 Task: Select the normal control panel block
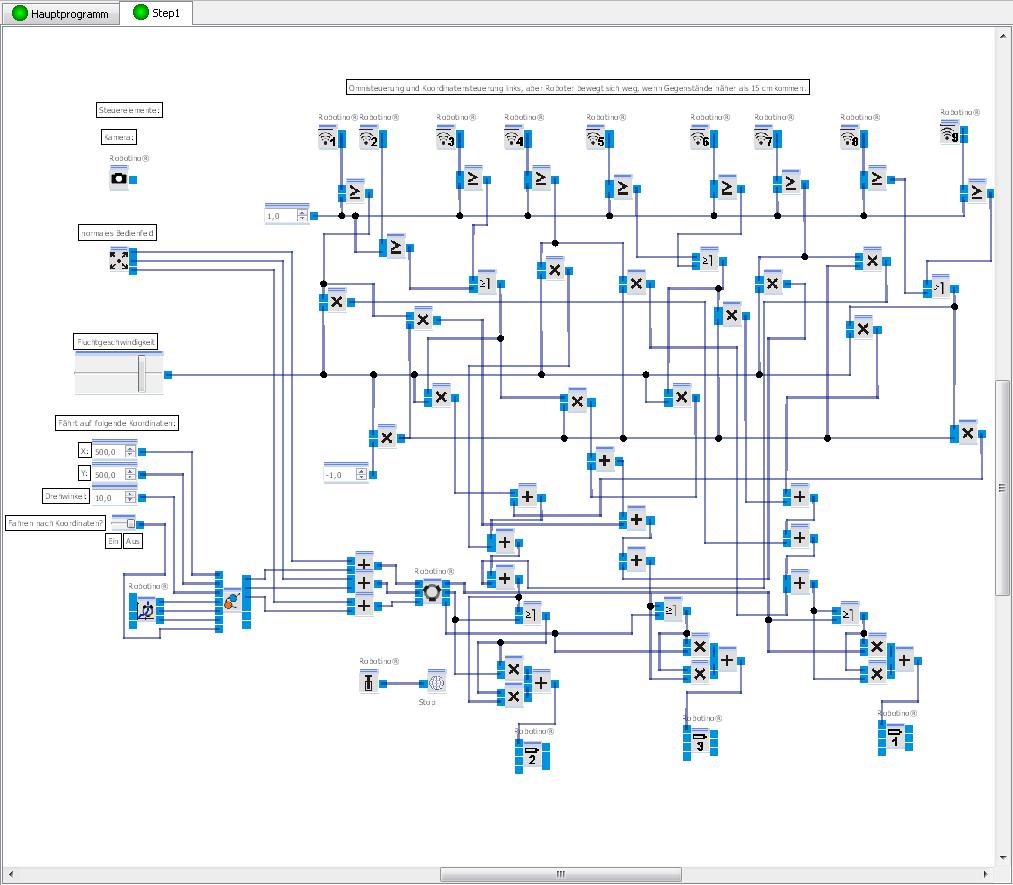tap(118, 261)
